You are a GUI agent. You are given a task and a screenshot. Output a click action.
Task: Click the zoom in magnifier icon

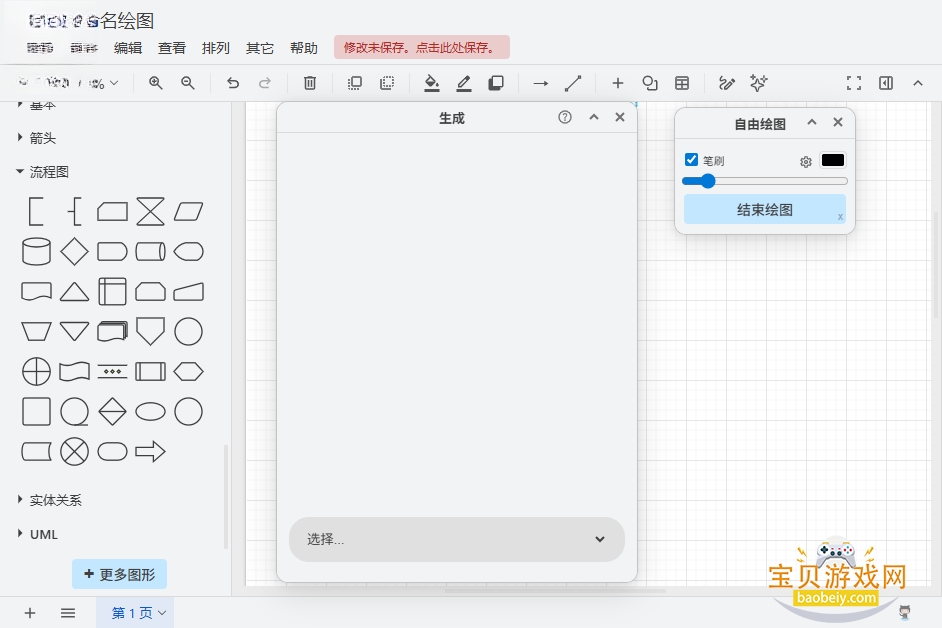click(x=156, y=83)
